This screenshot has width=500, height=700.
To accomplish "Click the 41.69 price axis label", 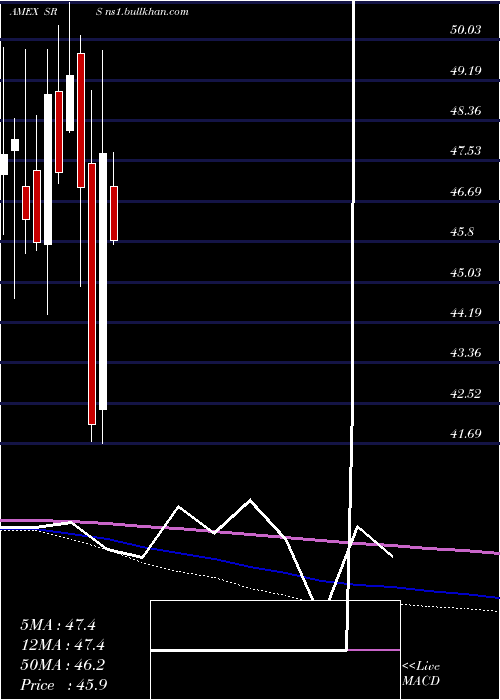I will [466, 433].
